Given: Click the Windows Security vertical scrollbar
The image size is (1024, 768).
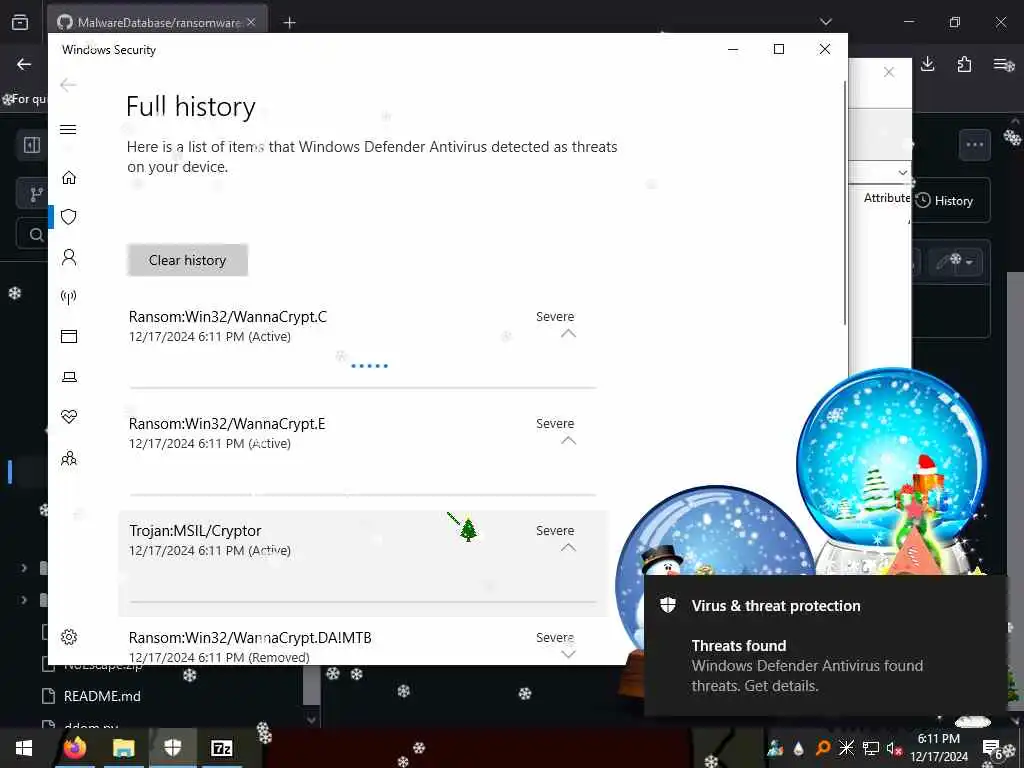Looking at the screenshot, I should click(x=844, y=203).
